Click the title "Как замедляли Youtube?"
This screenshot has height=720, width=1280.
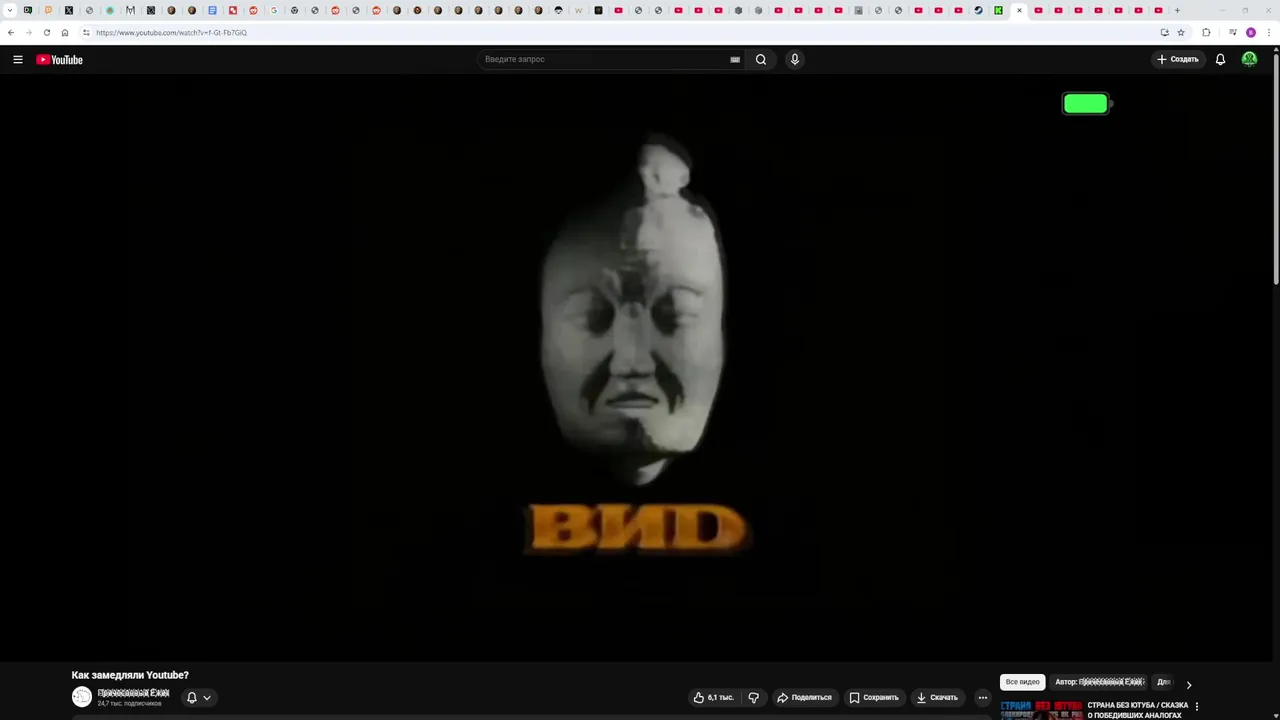(130, 675)
